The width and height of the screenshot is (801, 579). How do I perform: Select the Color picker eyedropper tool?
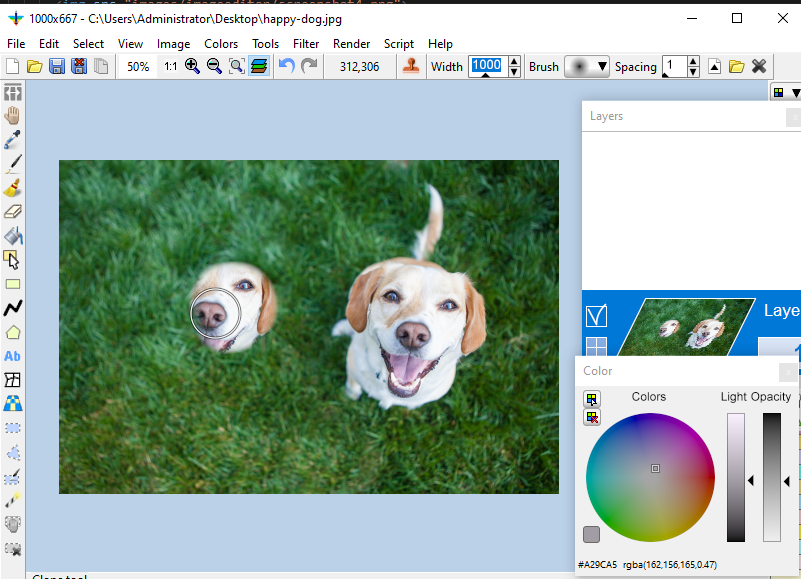[13, 140]
